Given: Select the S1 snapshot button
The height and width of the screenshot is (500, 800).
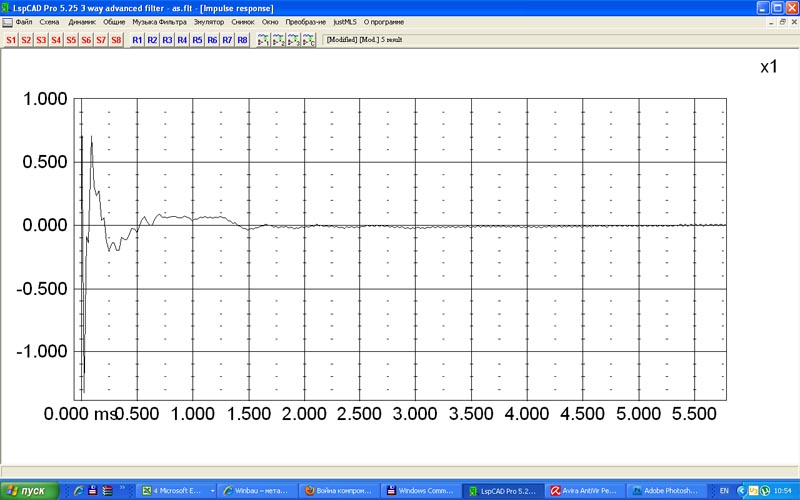Looking at the screenshot, I should 11,40.
